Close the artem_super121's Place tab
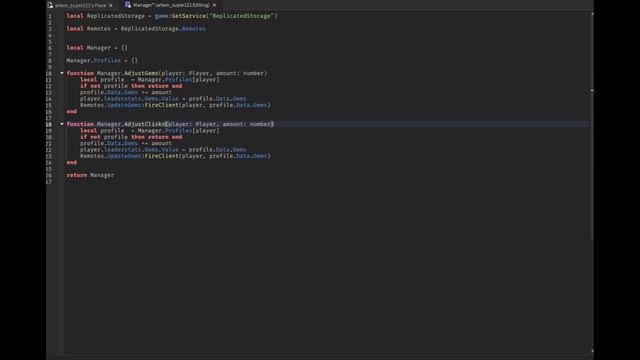 tap(111, 5)
